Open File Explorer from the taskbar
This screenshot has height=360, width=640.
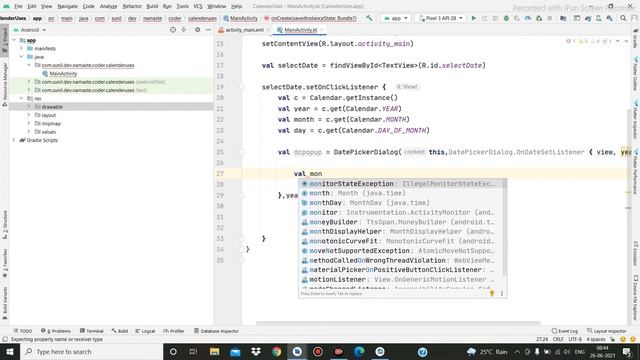[x=214, y=351]
